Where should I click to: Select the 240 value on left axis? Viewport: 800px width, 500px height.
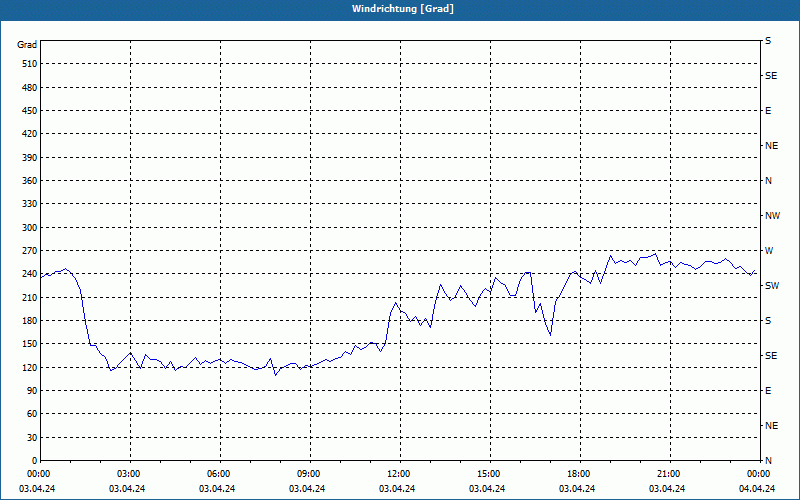point(30,274)
